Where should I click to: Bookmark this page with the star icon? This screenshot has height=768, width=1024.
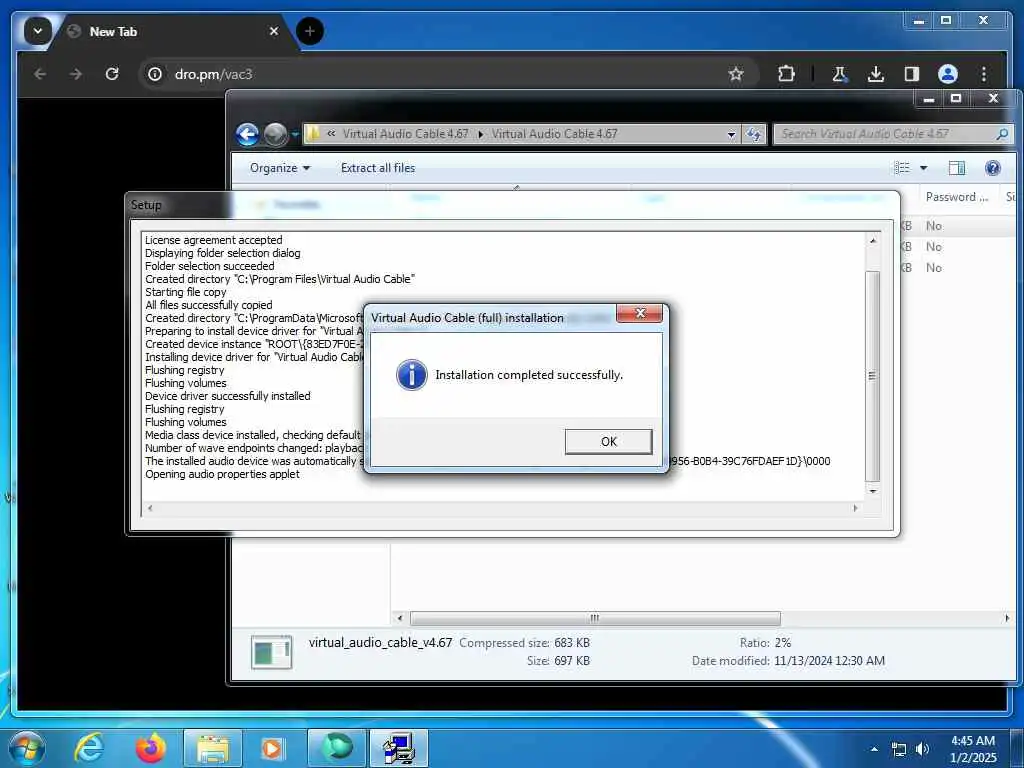point(736,74)
